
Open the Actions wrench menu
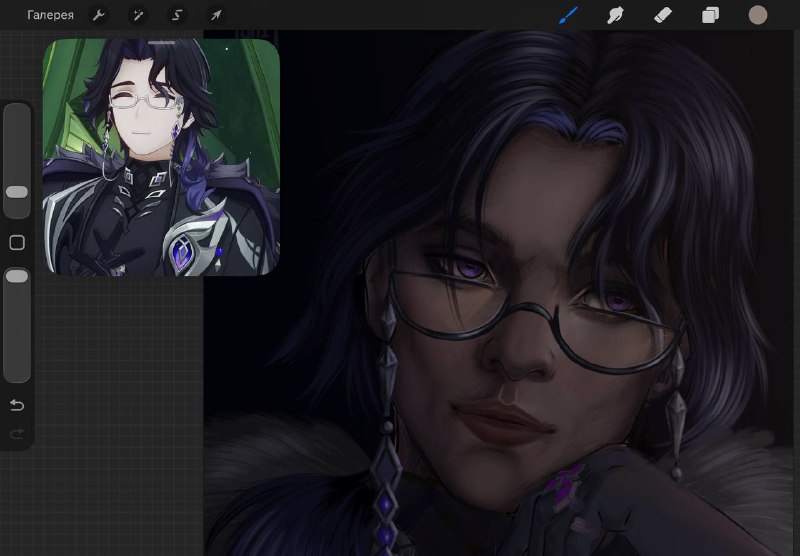tap(98, 15)
